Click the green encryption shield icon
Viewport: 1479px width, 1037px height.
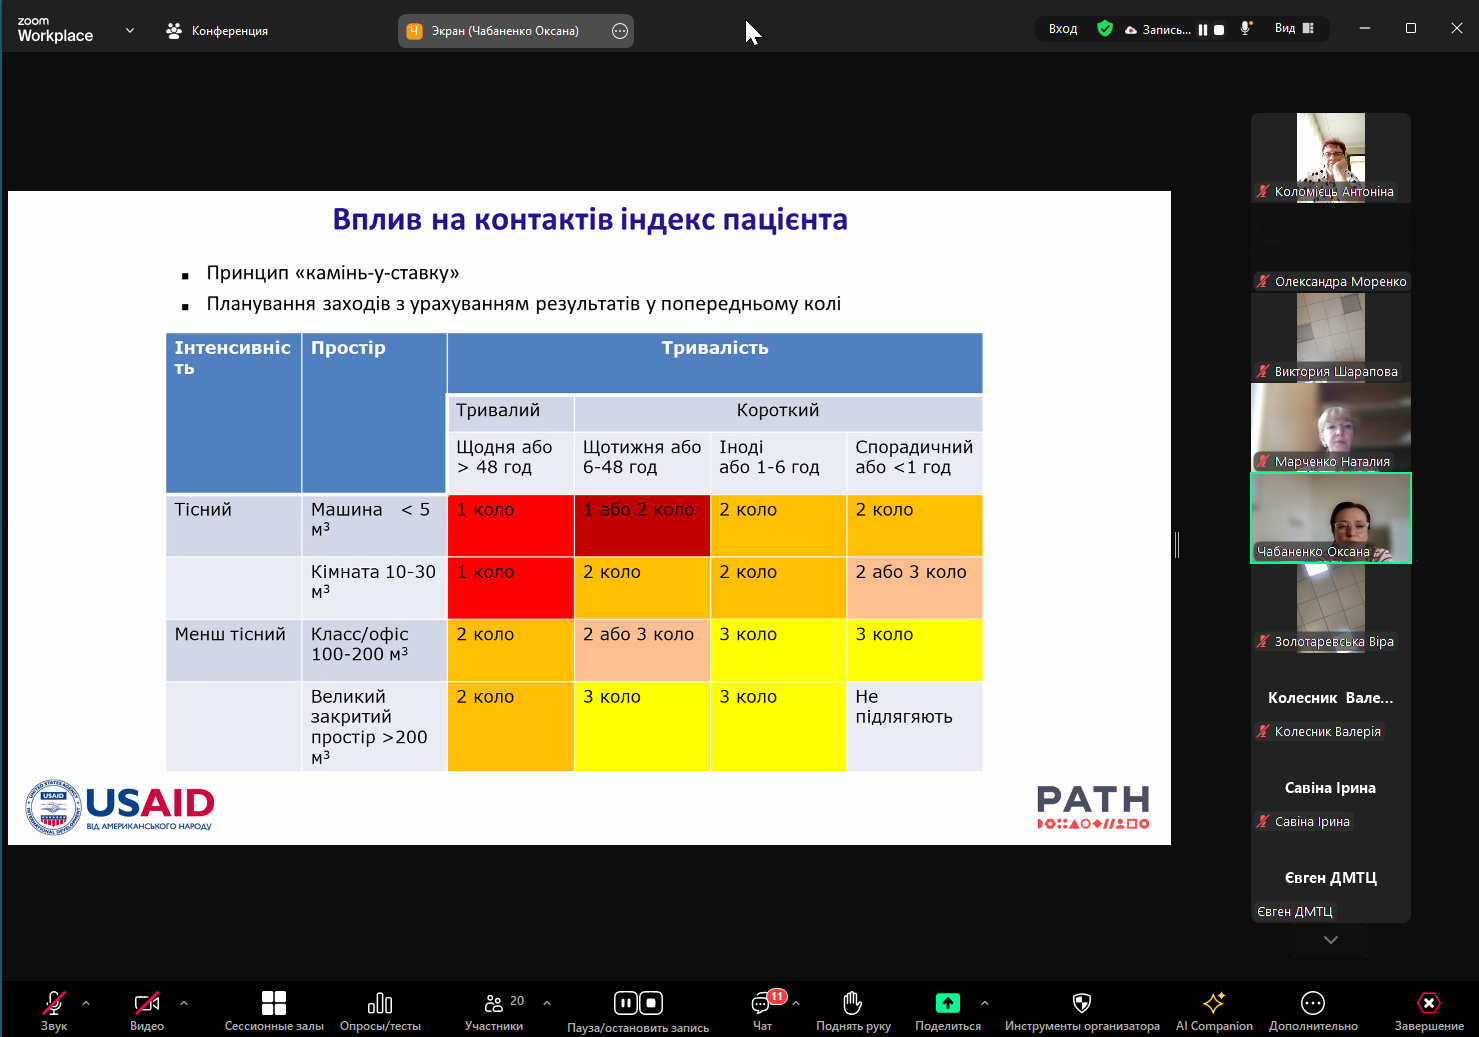pyautogui.click(x=1105, y=29)
